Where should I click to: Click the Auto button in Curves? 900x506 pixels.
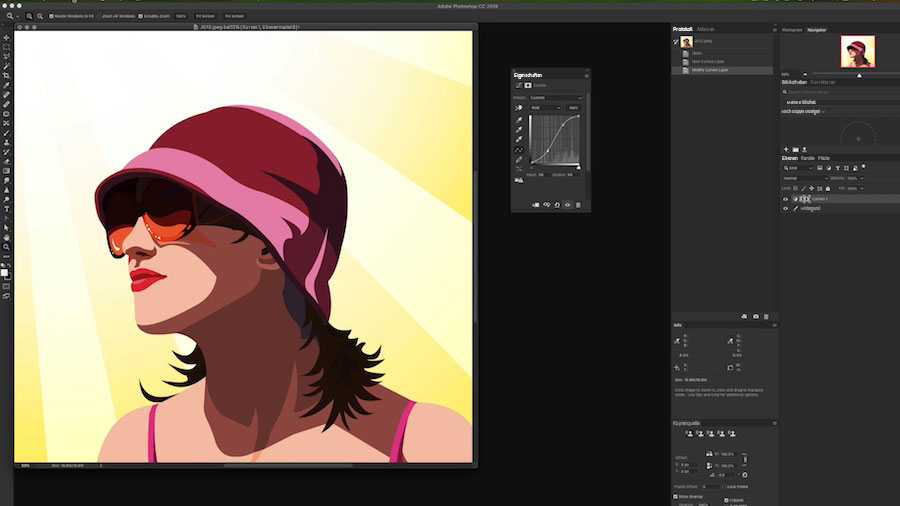574,108
